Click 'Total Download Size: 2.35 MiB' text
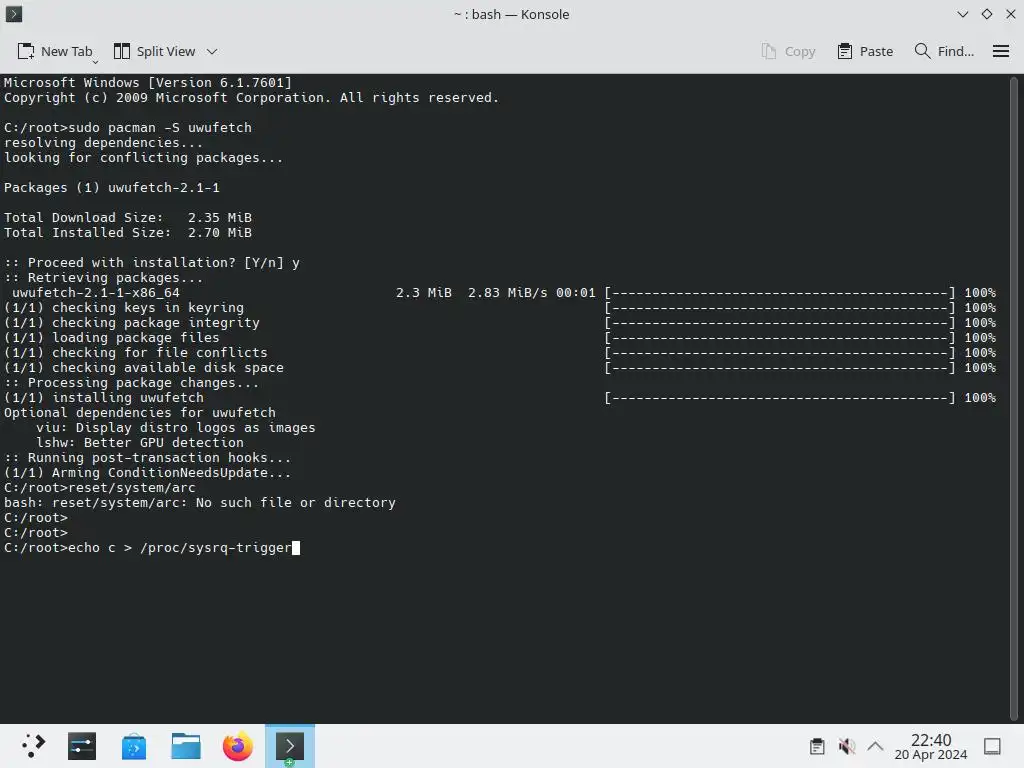Image resolution: width=1024 pixels, height=768 pixels. [x=127, y=217]
